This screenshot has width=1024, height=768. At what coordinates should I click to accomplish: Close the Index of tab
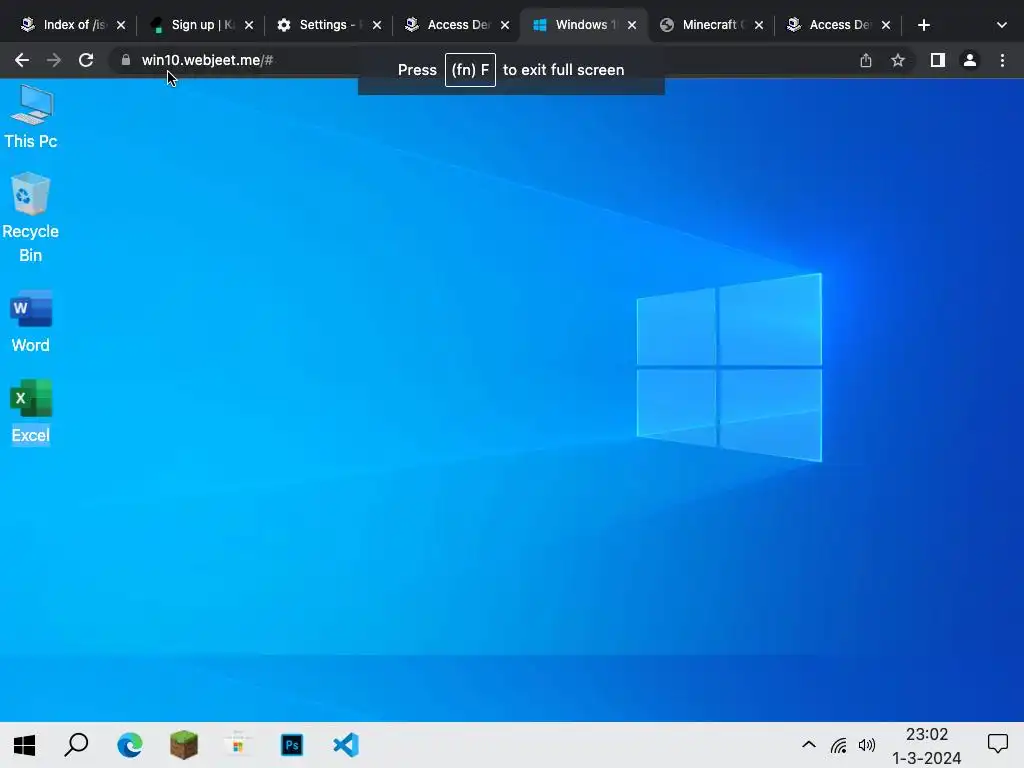(x=121, y=25)
